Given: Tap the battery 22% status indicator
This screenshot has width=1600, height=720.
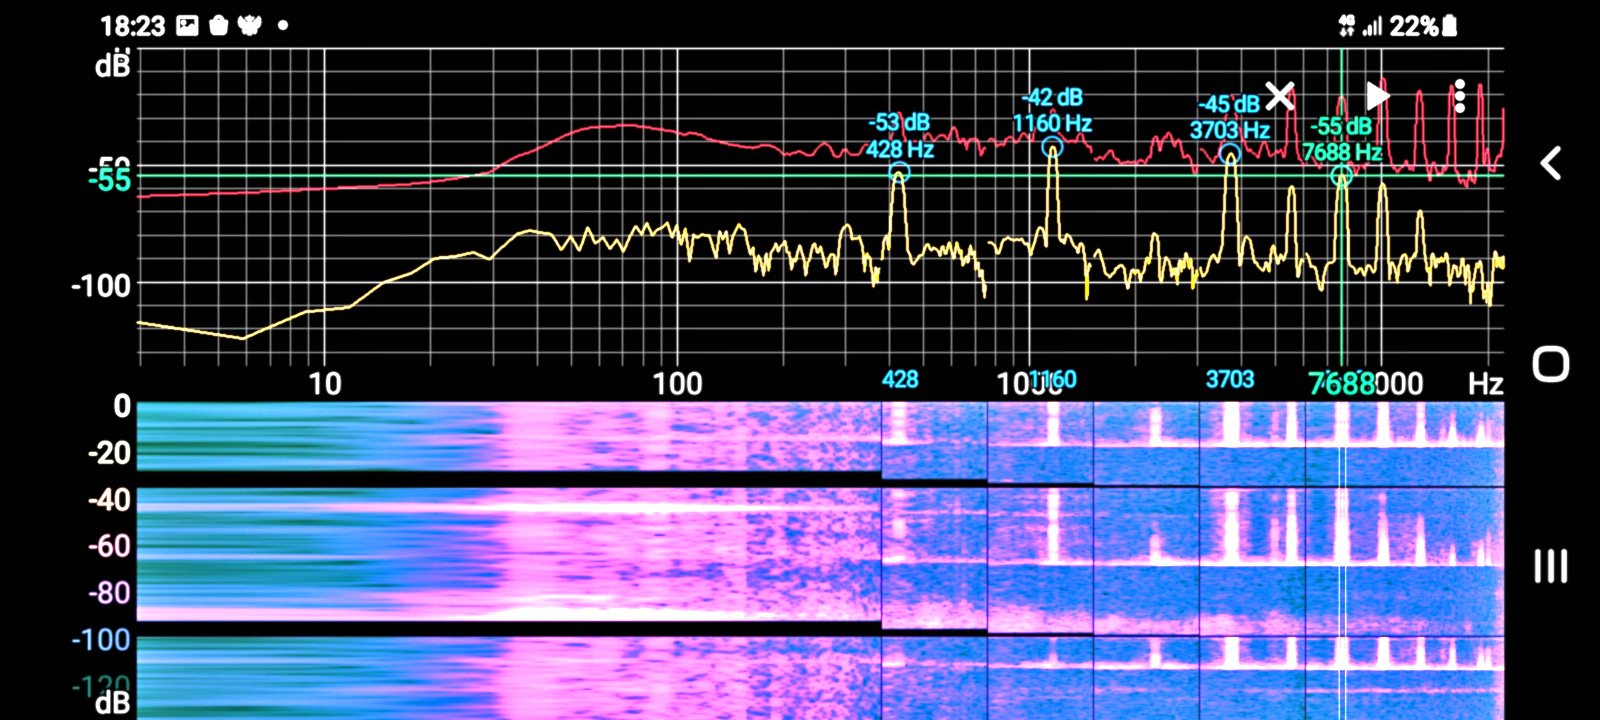Looking at the screenshot, I should pyautogui.click(x=1422, y=26).
